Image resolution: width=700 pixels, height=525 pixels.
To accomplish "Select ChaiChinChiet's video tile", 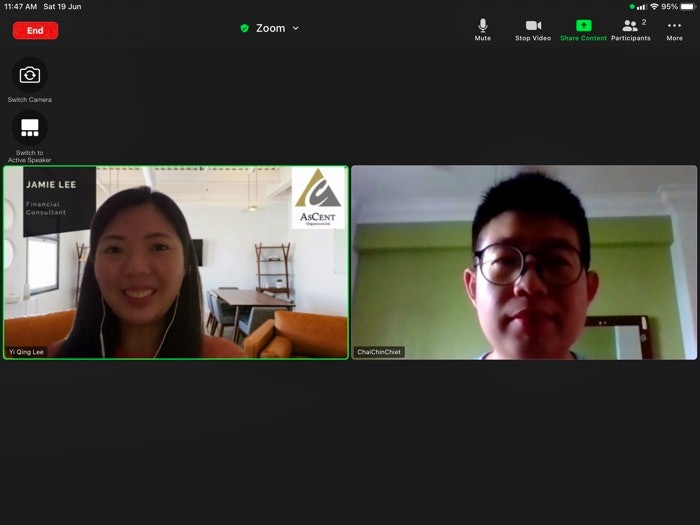I will [524, 262].
